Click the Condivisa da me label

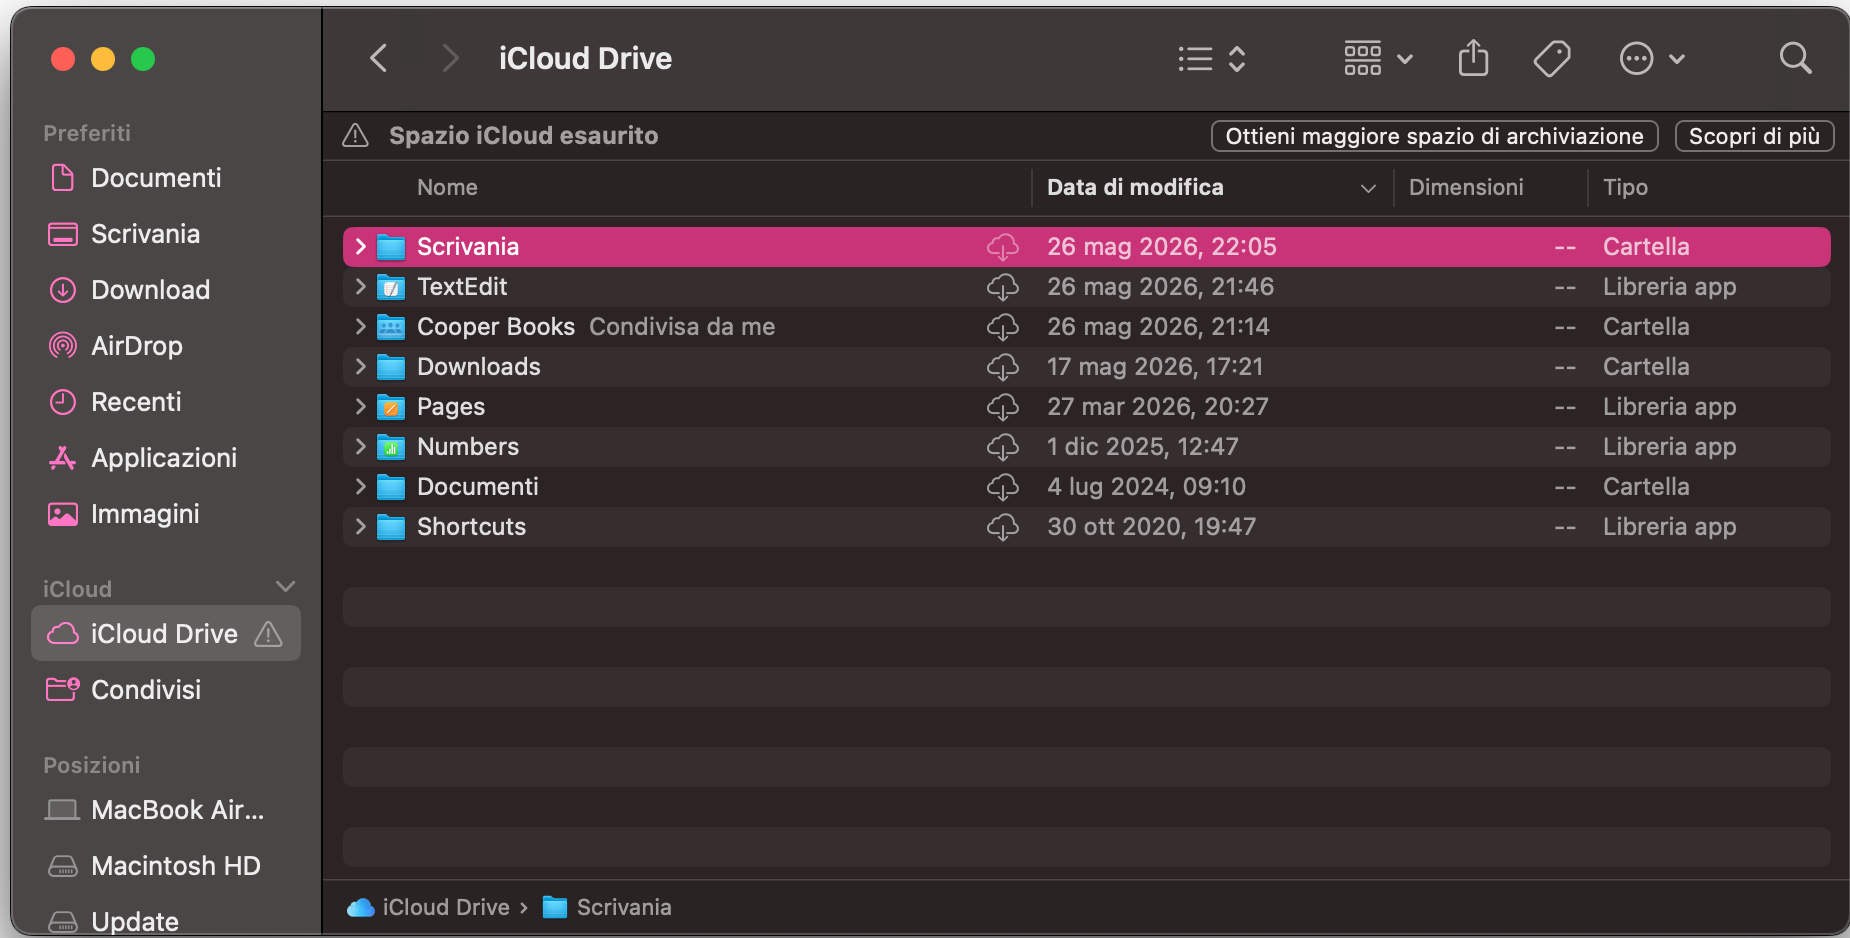(682, 327)
